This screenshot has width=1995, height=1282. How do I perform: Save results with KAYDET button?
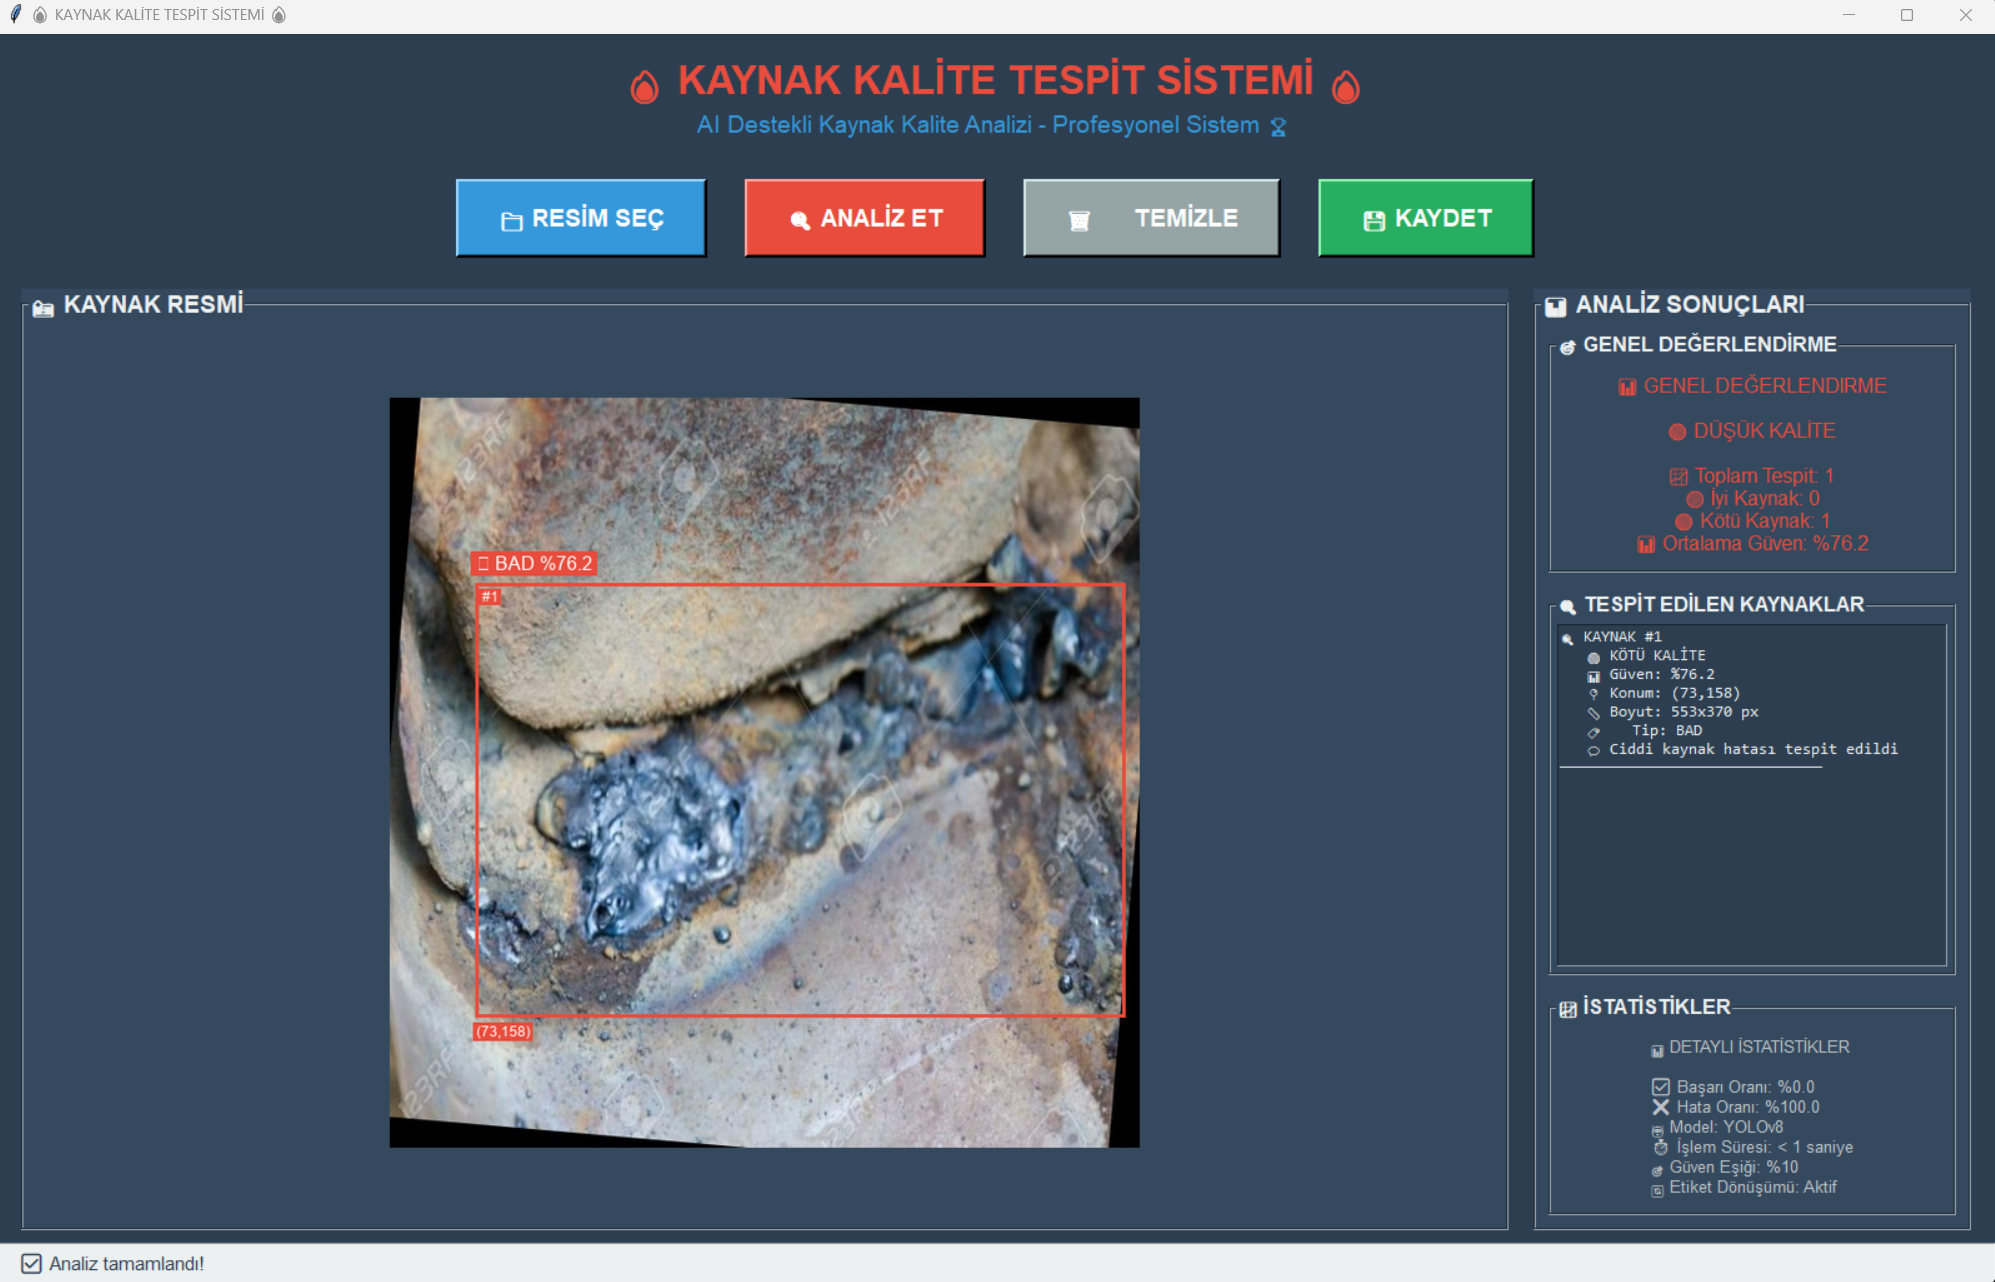1425,218
